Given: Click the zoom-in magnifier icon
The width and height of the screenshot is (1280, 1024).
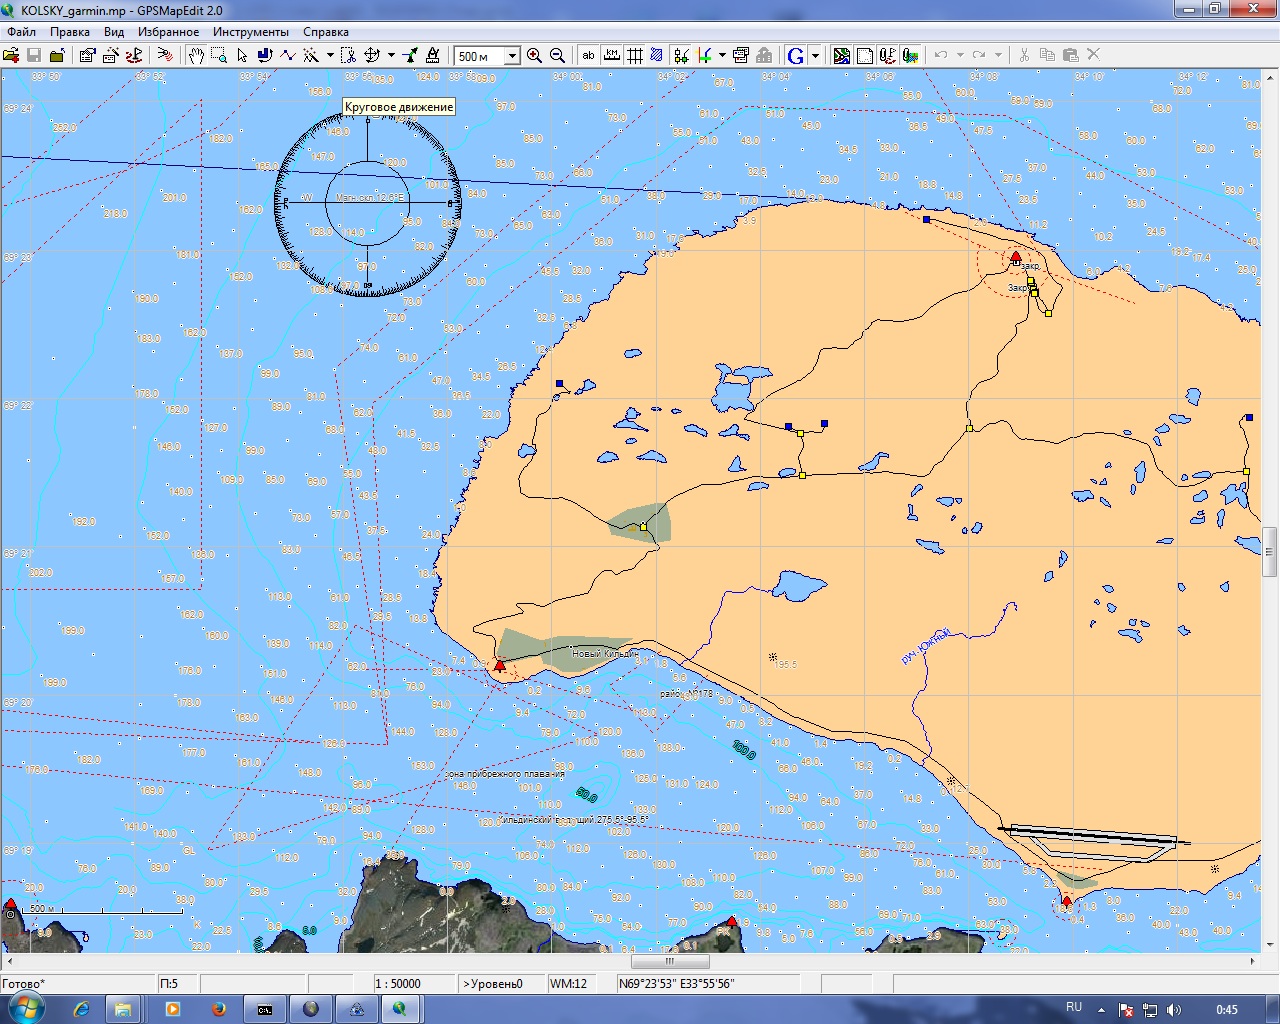Looking at the screenshot, I should point(534,56).
